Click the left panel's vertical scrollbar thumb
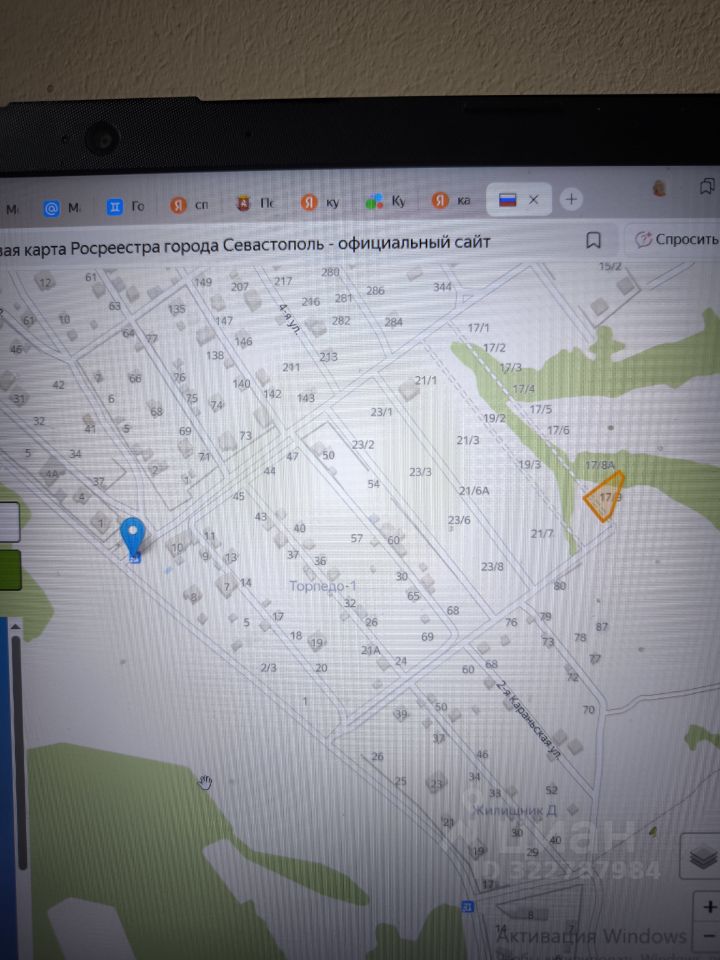Viewport: 720px width, 960px height. pos(18,752)
